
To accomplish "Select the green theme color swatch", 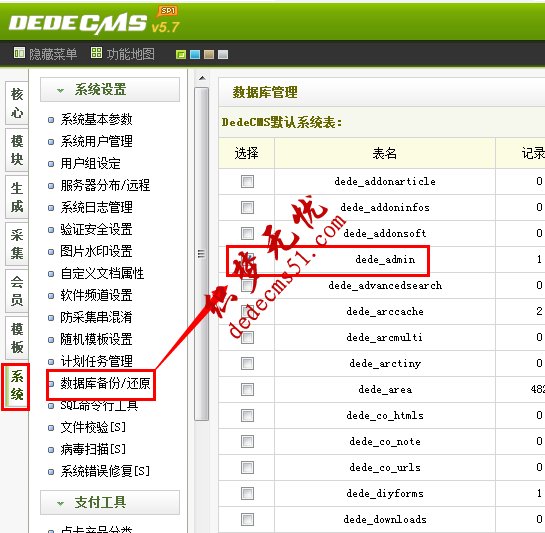I will (x=181, y=55).
